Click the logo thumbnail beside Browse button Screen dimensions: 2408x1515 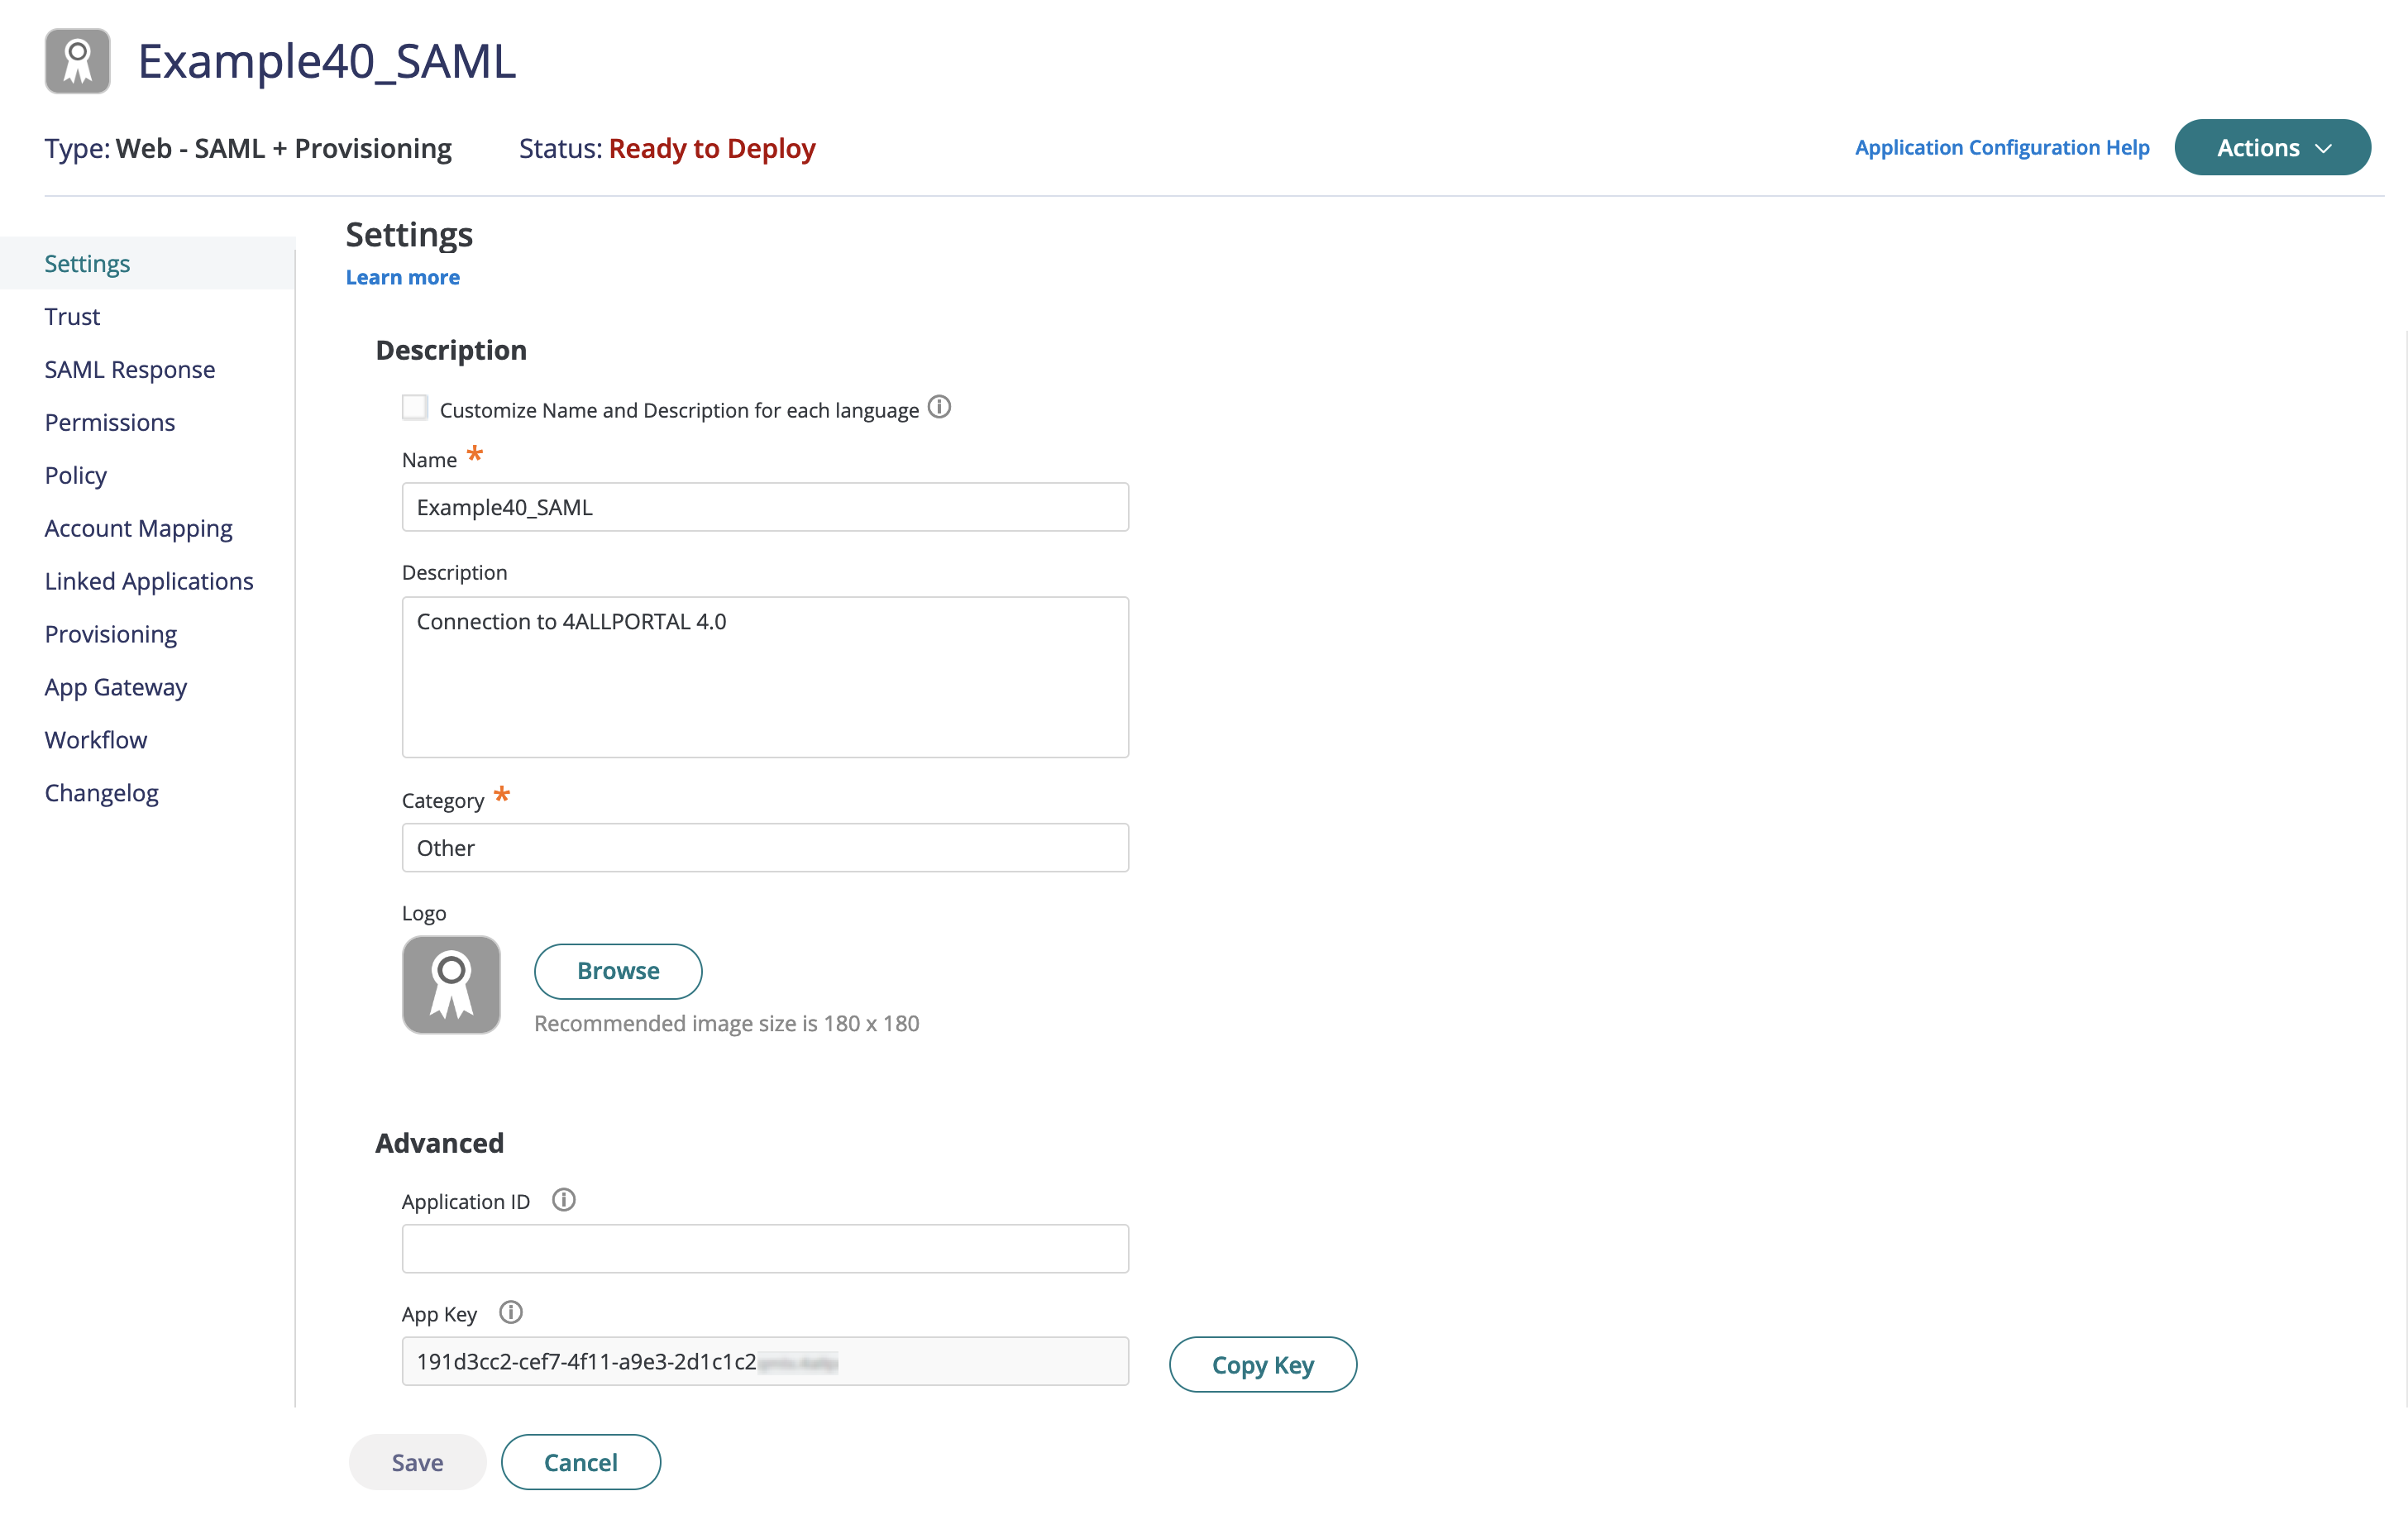point(451,984)
